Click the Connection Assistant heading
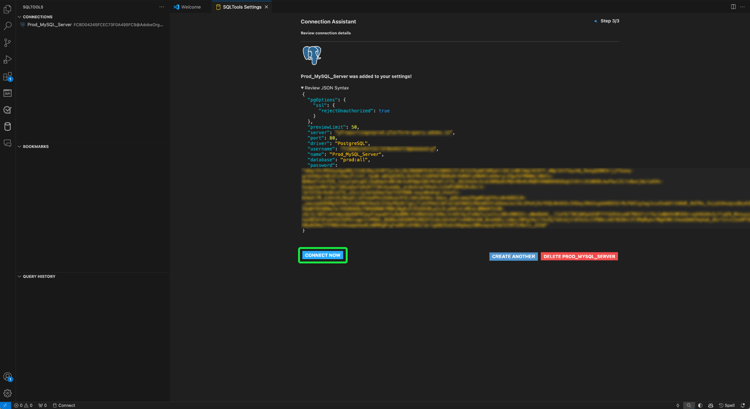 [328, 22]
